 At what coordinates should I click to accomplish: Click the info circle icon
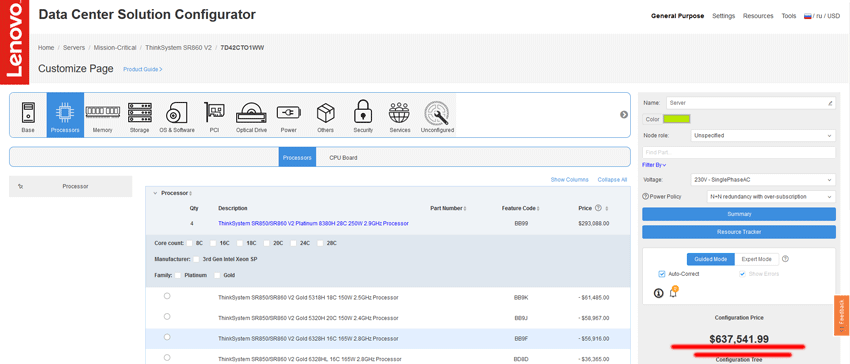(659, 293)
